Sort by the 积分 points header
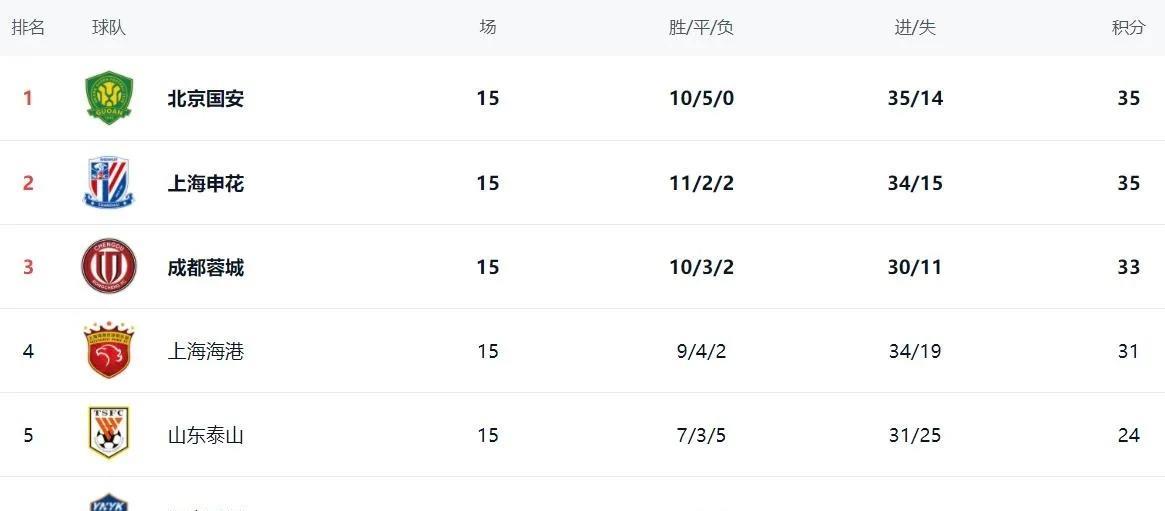The image size is (1165, 511). 1129,27
